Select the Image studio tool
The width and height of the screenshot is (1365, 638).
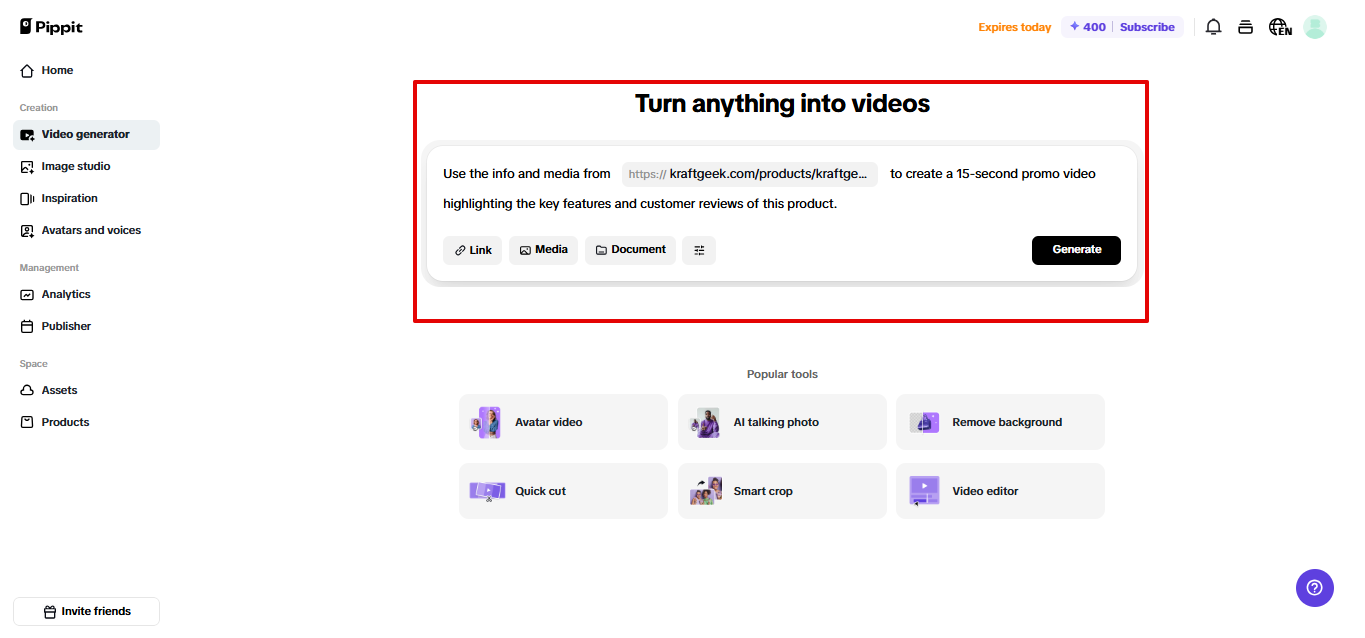pyautogui.click(x=74, y=166)
